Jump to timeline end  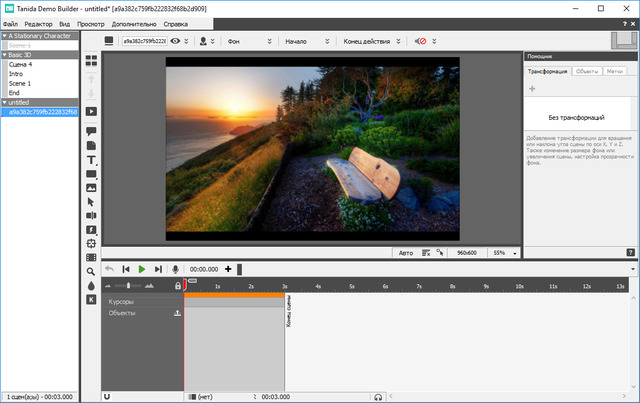[158, 269]
